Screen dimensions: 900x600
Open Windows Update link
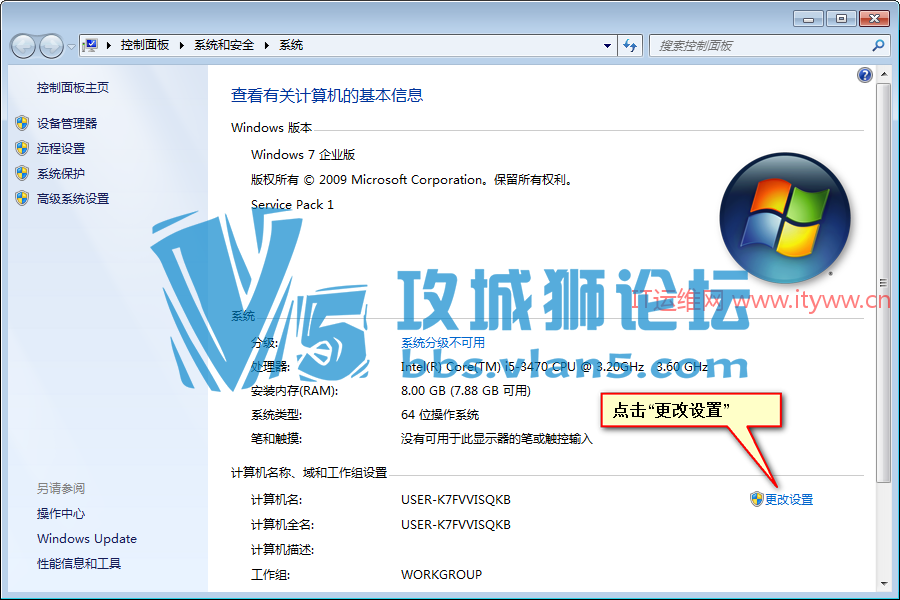coord(87,539)
